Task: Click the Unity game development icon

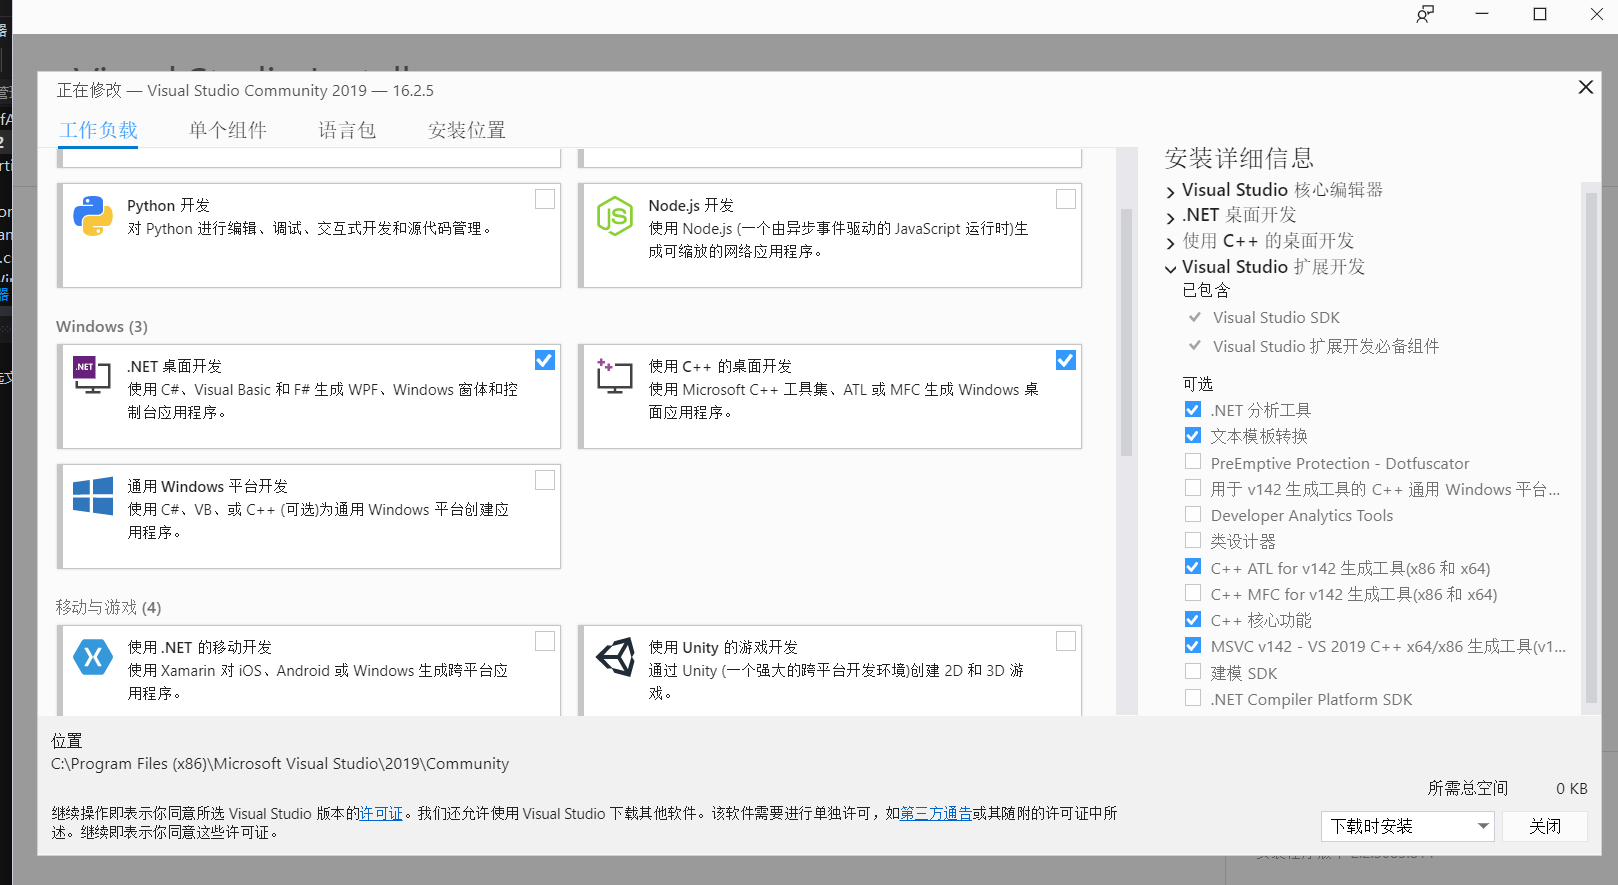Action: coord(615,657)
